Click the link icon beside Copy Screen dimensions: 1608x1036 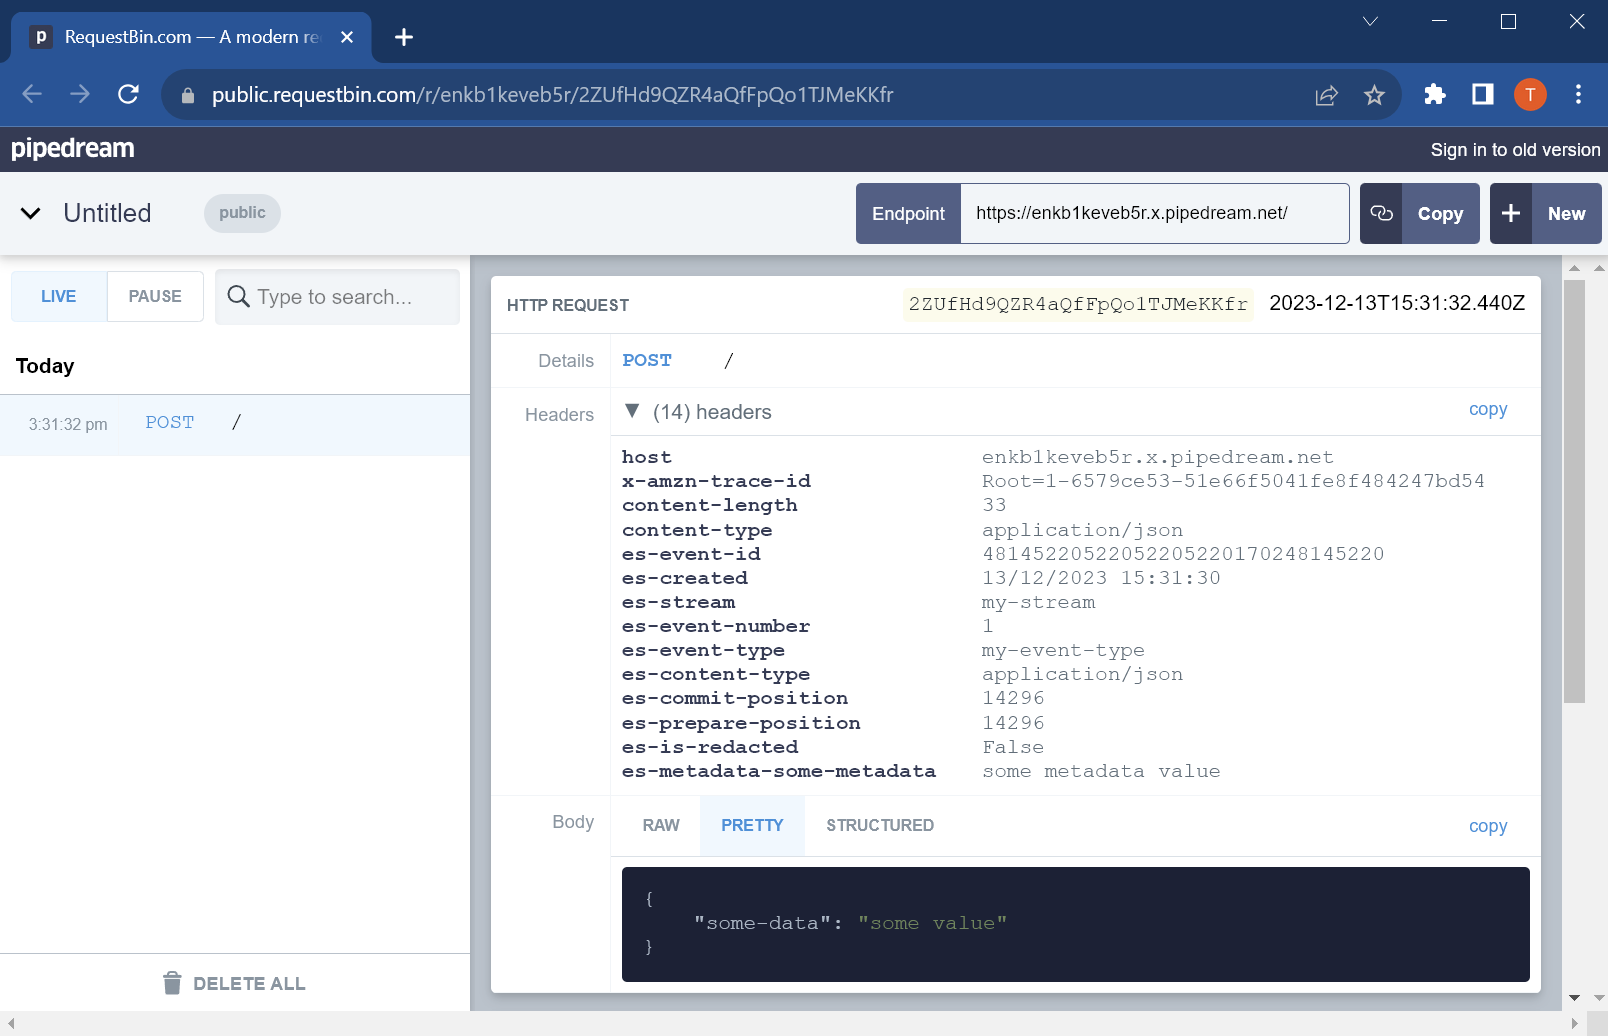(x=1381, y=213)
